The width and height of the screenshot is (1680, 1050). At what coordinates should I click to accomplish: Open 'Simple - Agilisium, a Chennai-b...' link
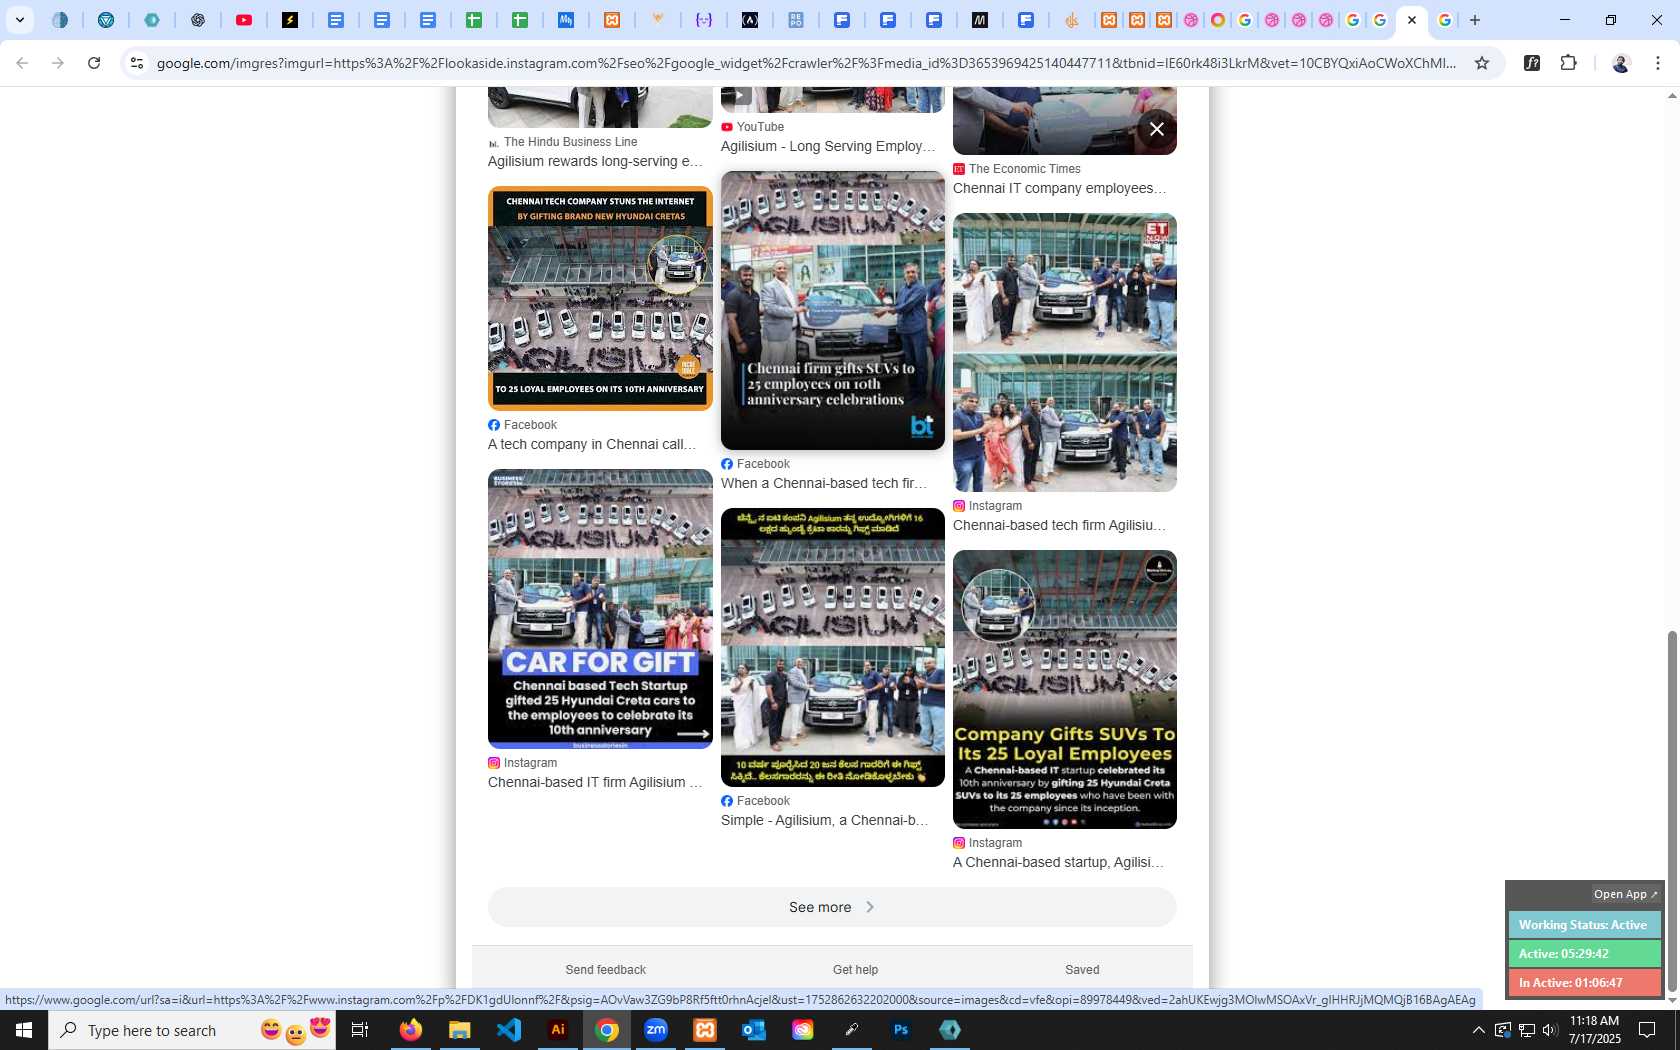pyautogui.click(x=825, y=820)
